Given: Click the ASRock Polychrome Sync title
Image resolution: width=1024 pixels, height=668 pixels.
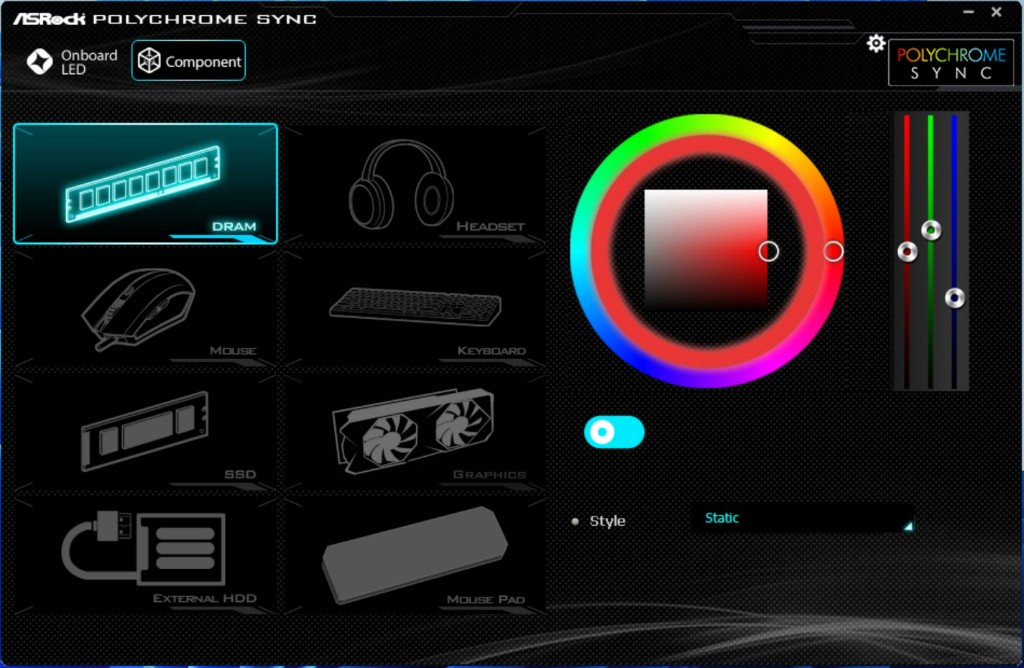Looking at the screenshot, I should pyautogui.click(x=165, y=18).
